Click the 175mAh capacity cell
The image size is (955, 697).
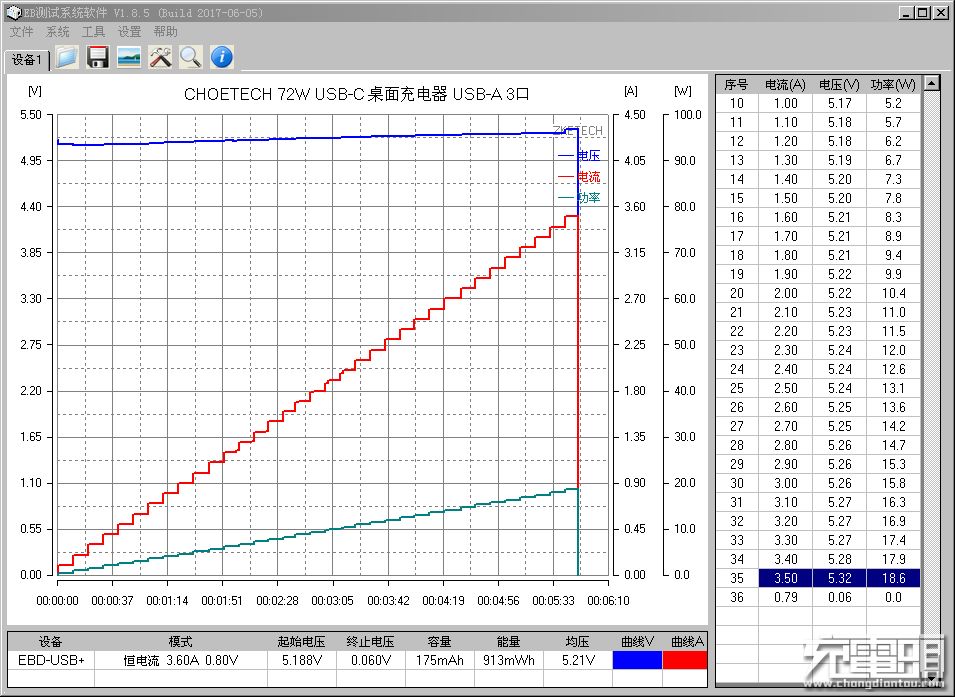(439, 660)
